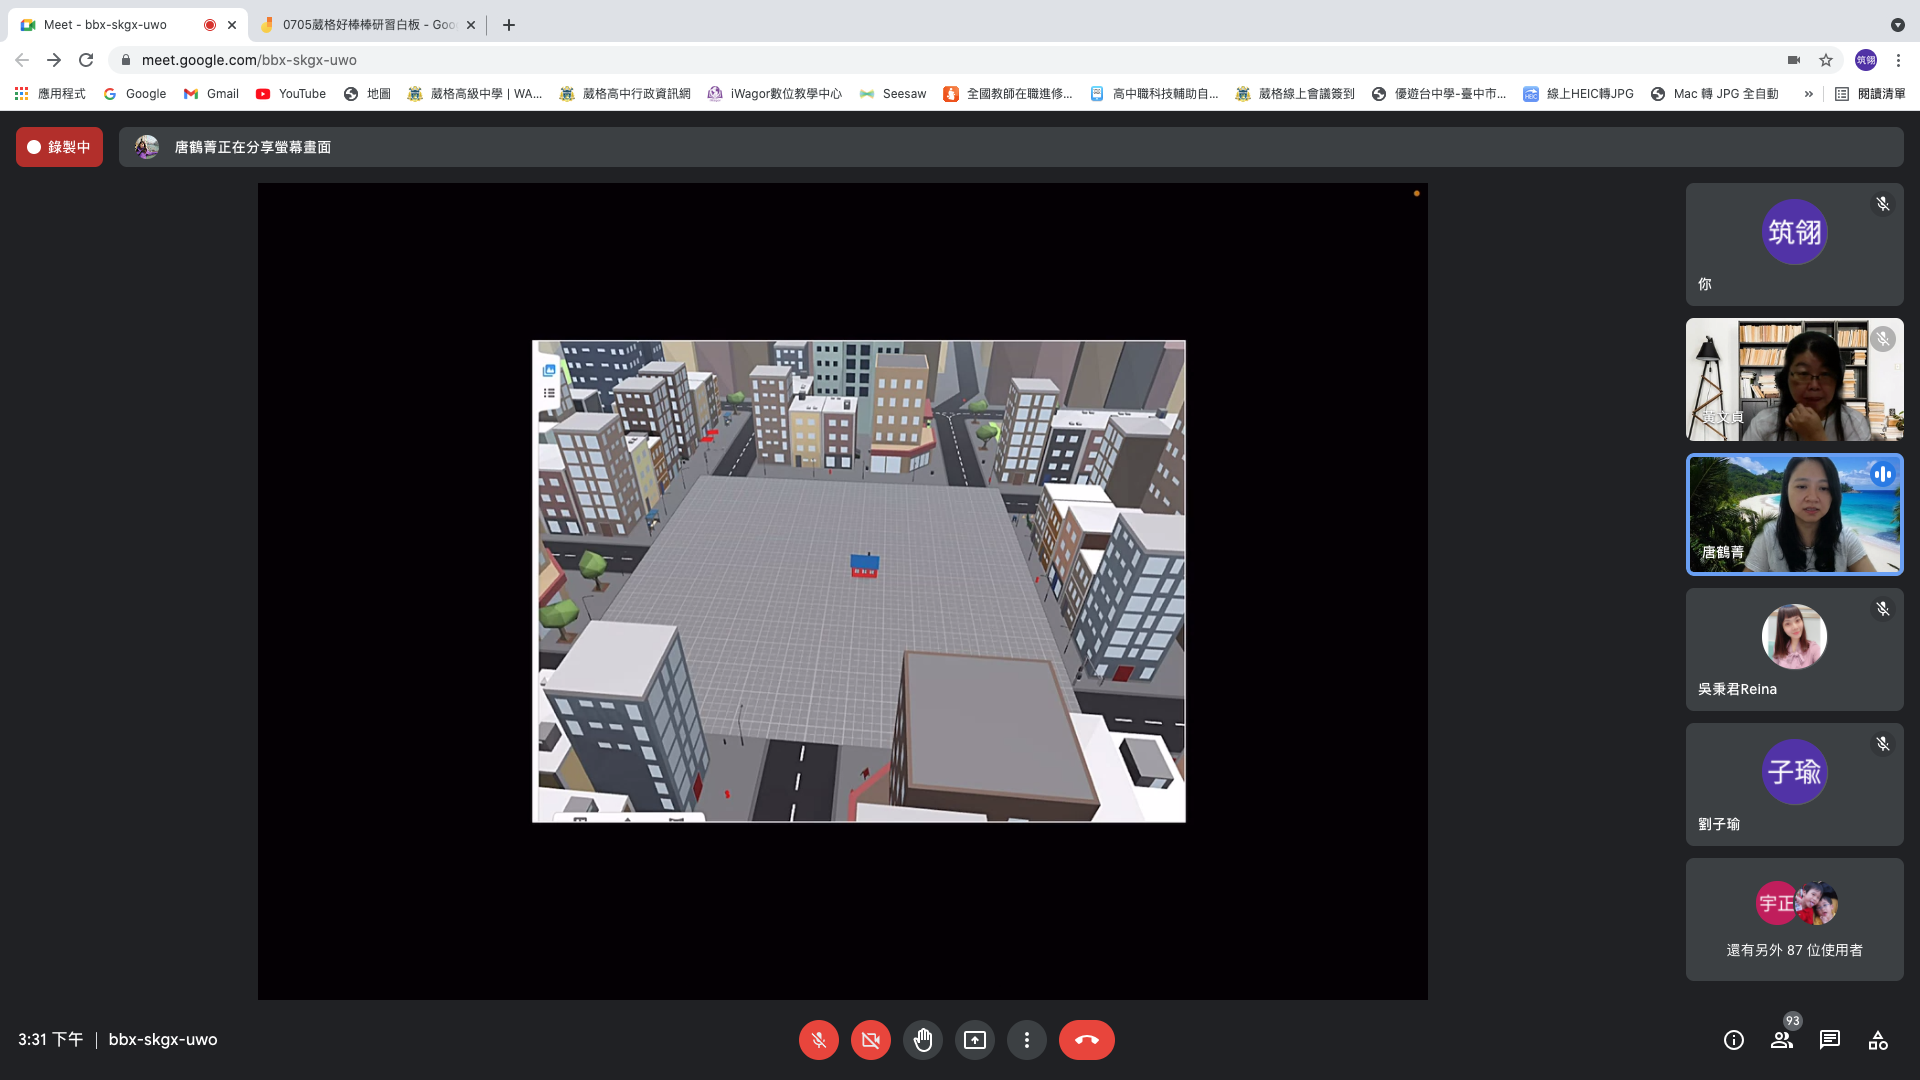Open more options three-dot menu
The height and width of the screenshot is (1080, 1920).
pos(1026,1040)
